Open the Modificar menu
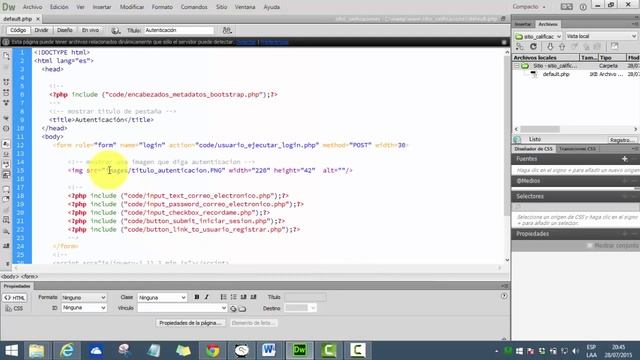 (132, 7)
